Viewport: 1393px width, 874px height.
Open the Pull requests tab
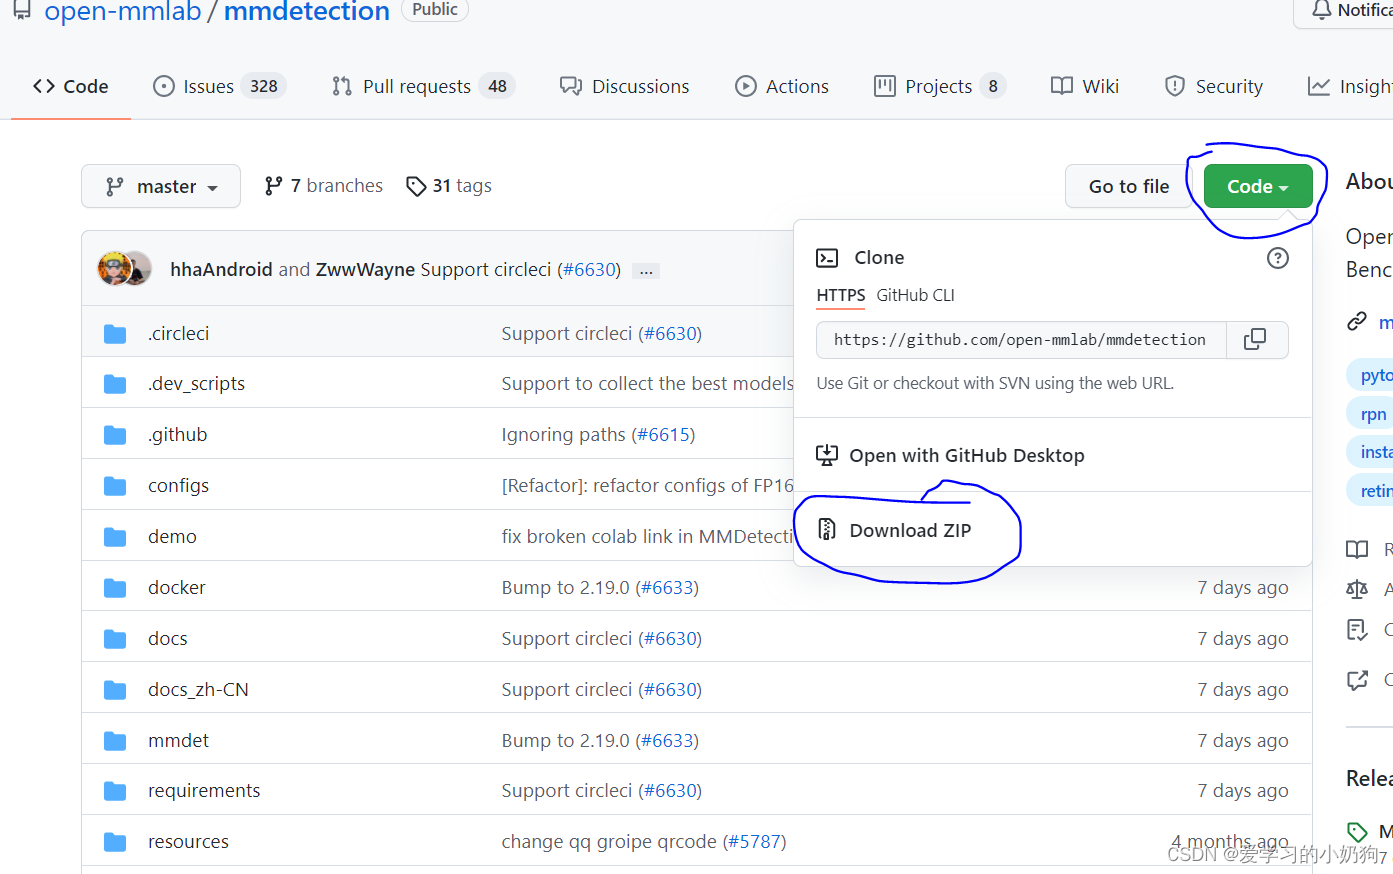(x=423, y=87)
